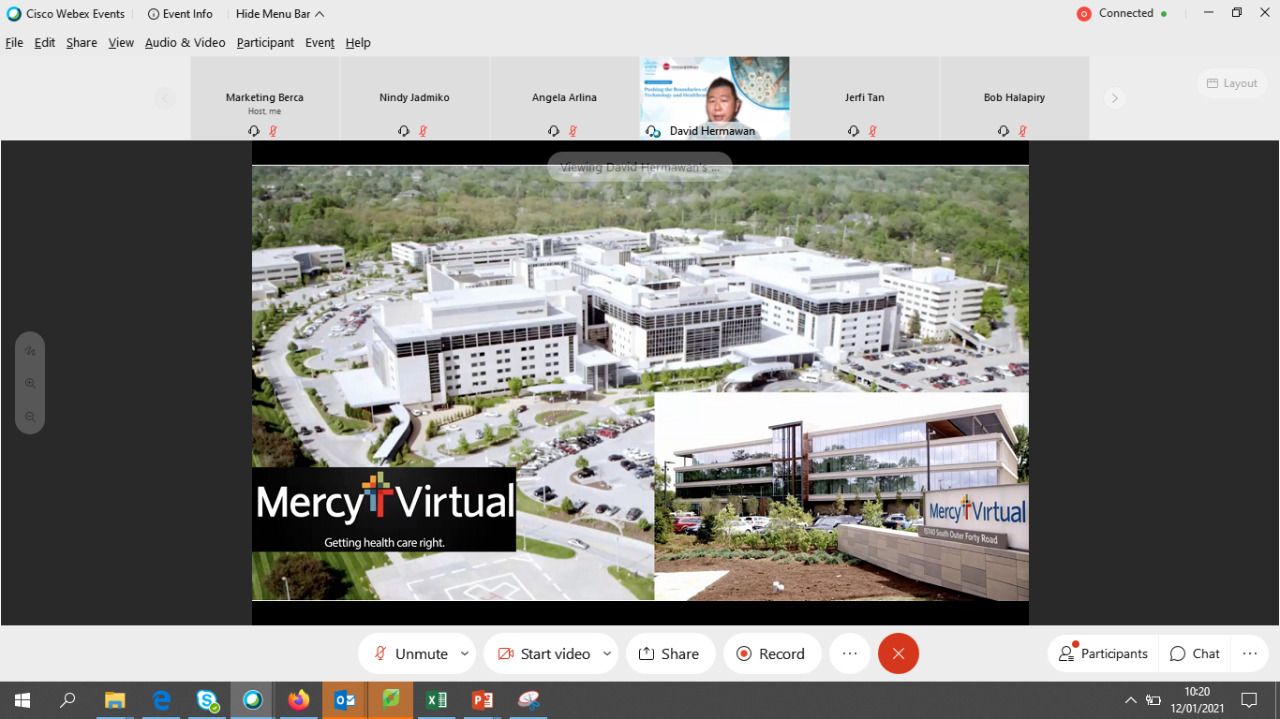Open Outlook from the taskbar

click(x=345, y=700)
